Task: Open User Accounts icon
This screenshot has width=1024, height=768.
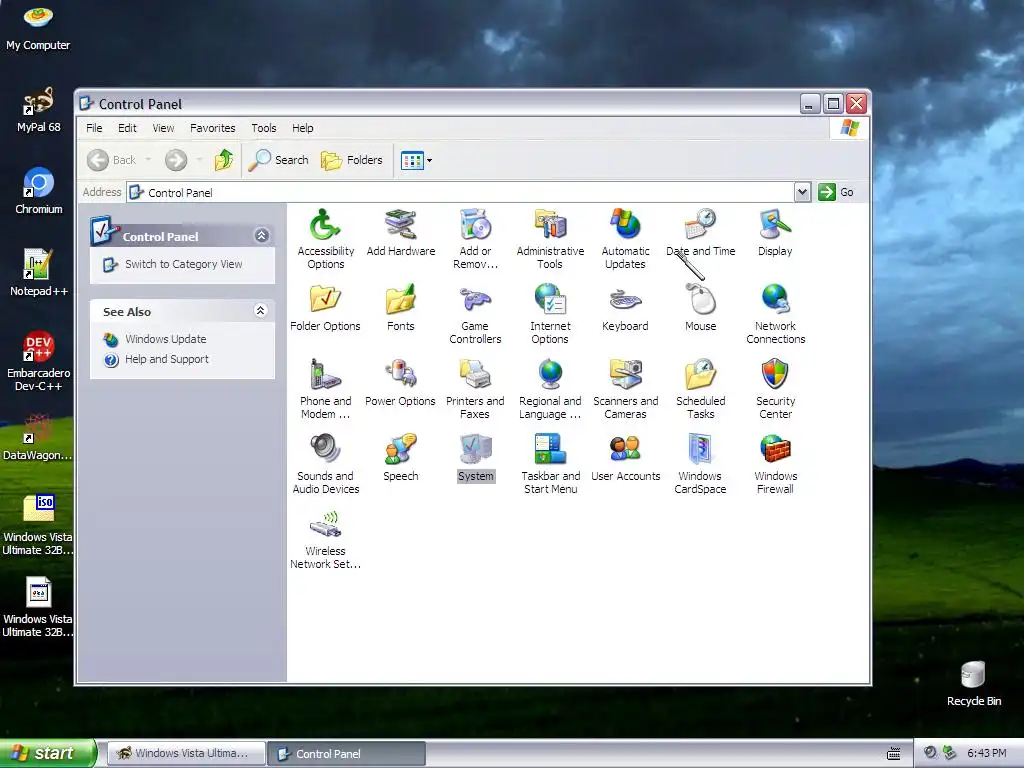Action: (625, 458)
